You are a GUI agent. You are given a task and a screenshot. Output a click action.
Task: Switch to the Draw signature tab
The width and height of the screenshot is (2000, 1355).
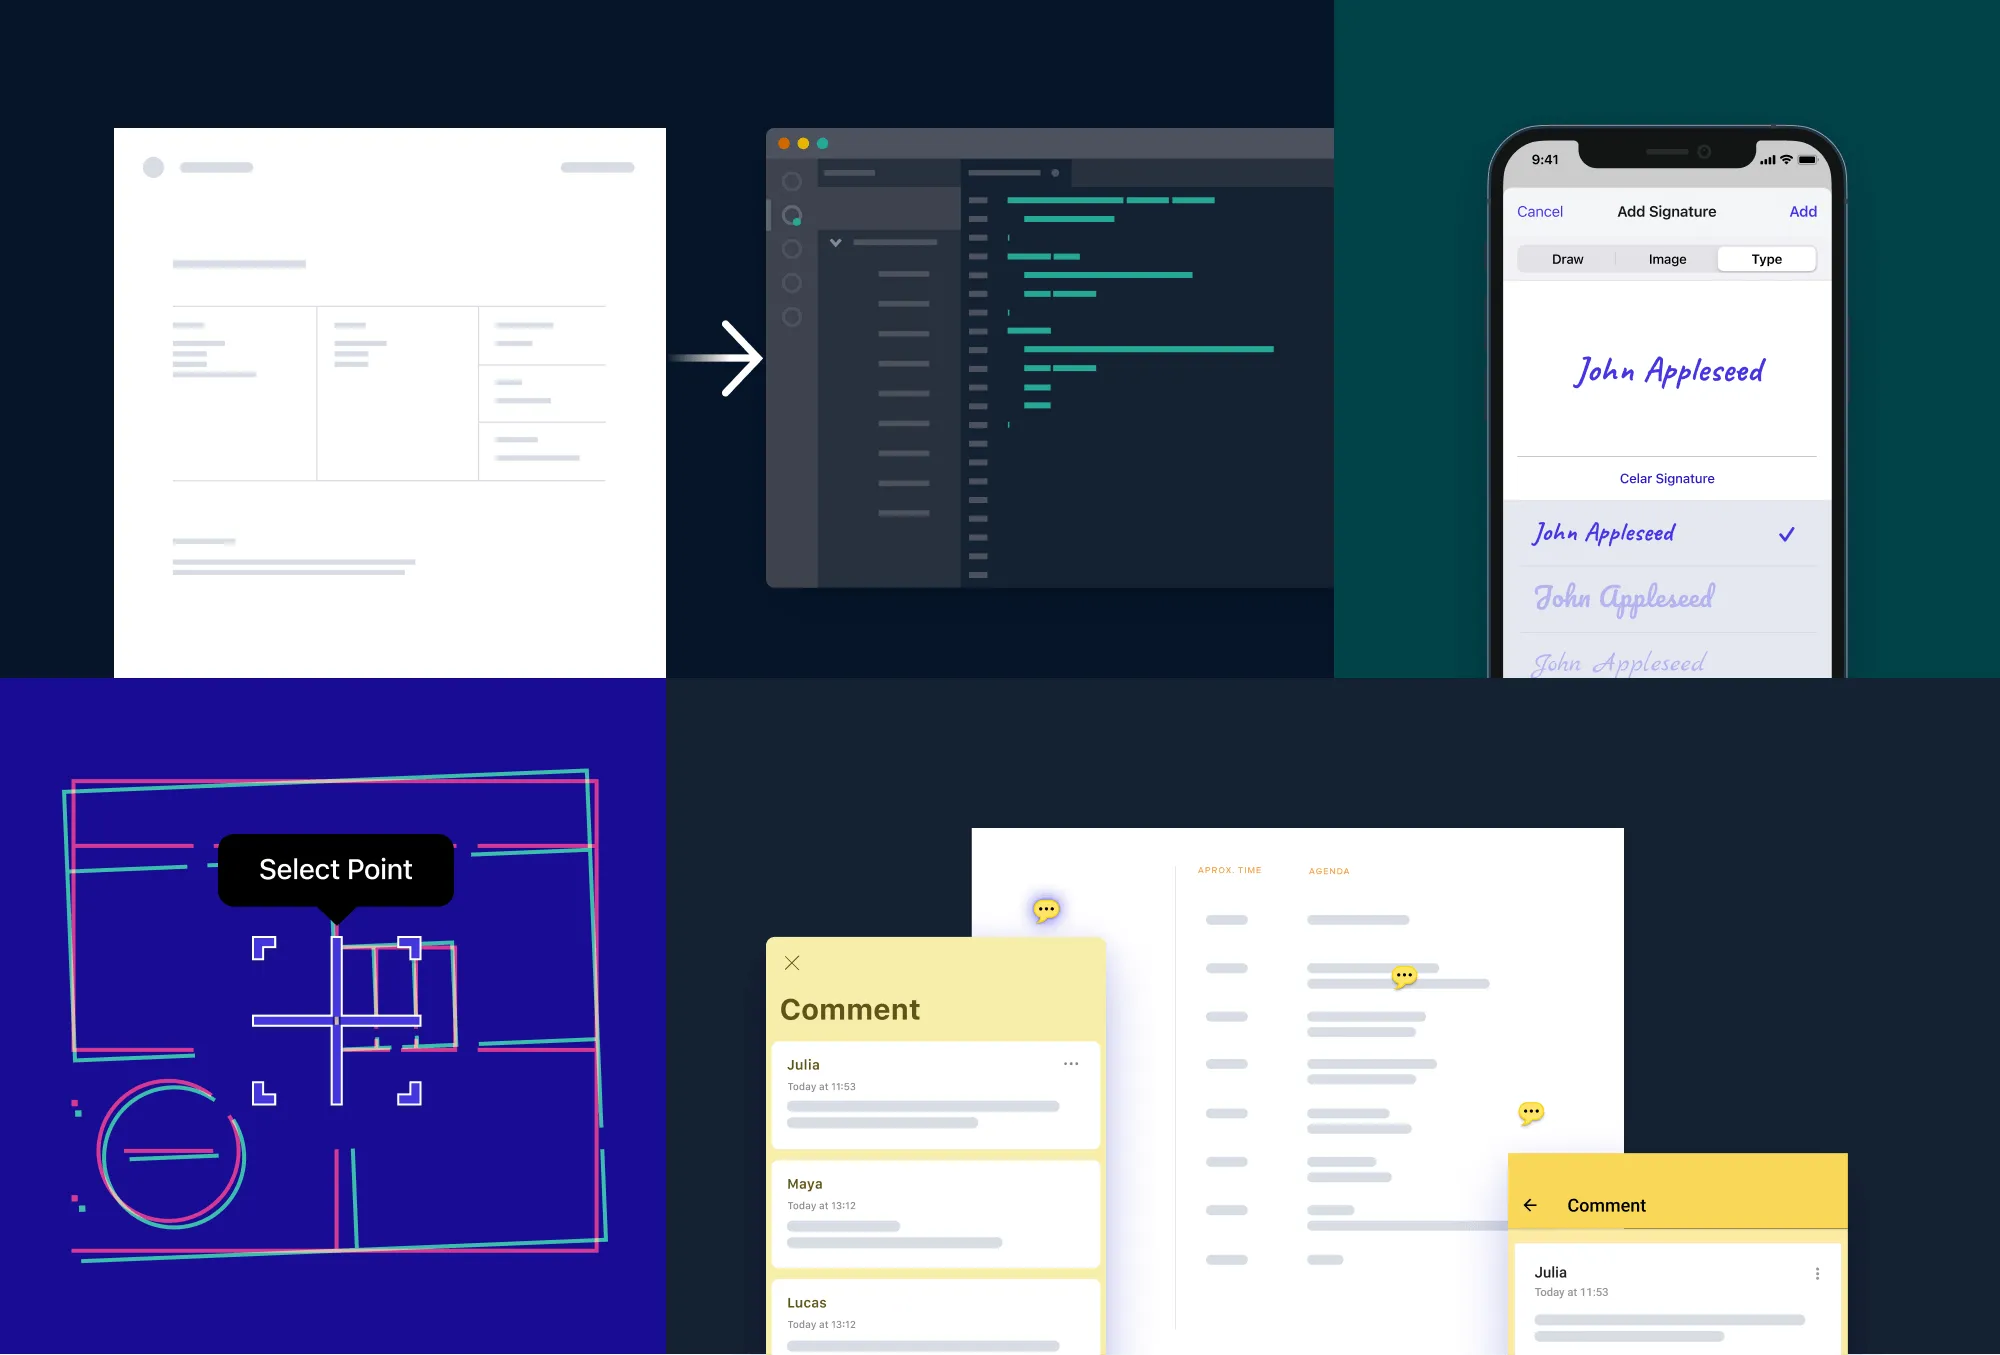(x=1567, y=259)
